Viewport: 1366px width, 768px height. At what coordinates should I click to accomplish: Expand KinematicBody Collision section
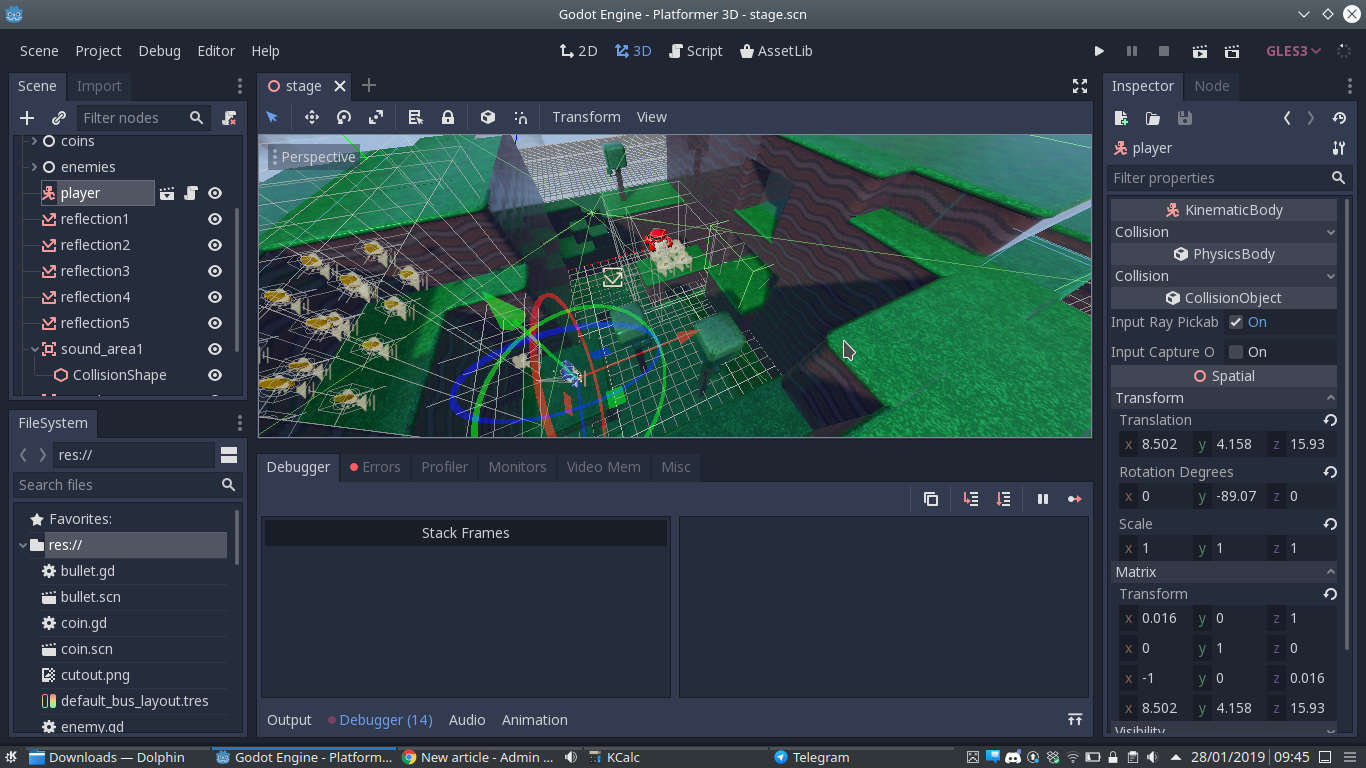tap(1224, 232)
